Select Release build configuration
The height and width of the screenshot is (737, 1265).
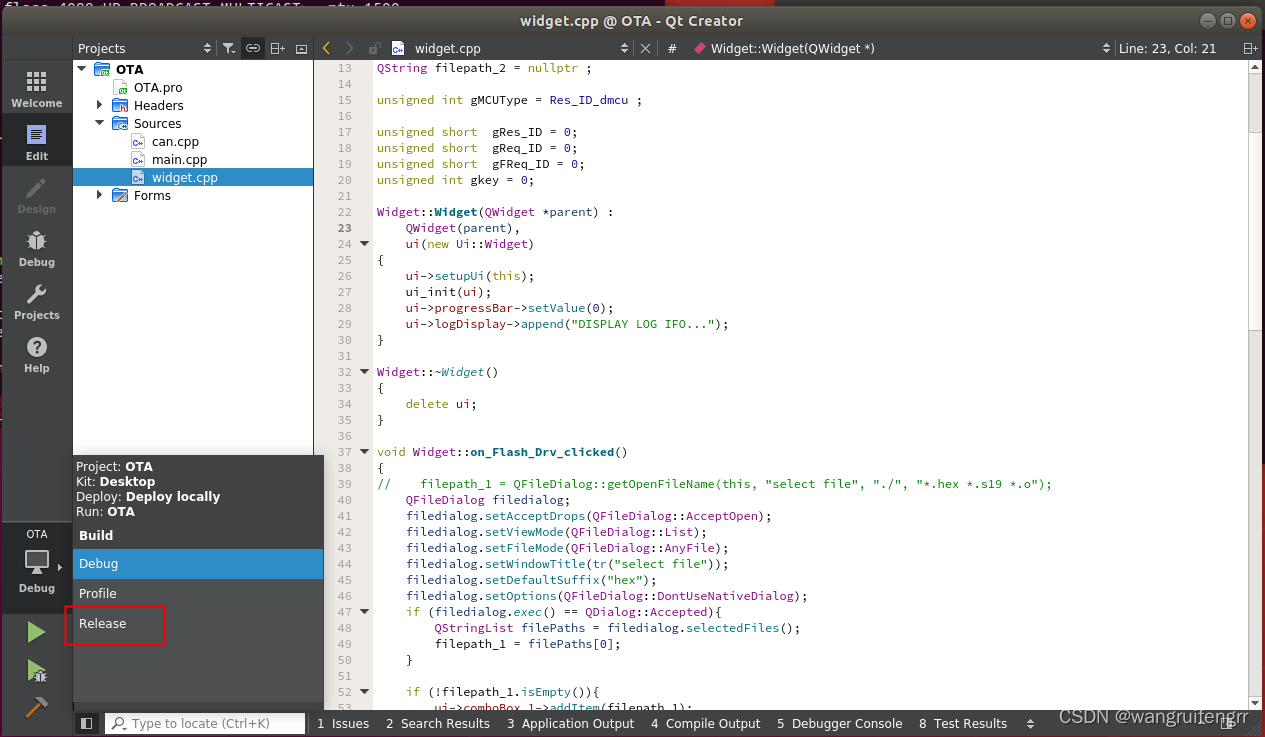coord(198,623)
